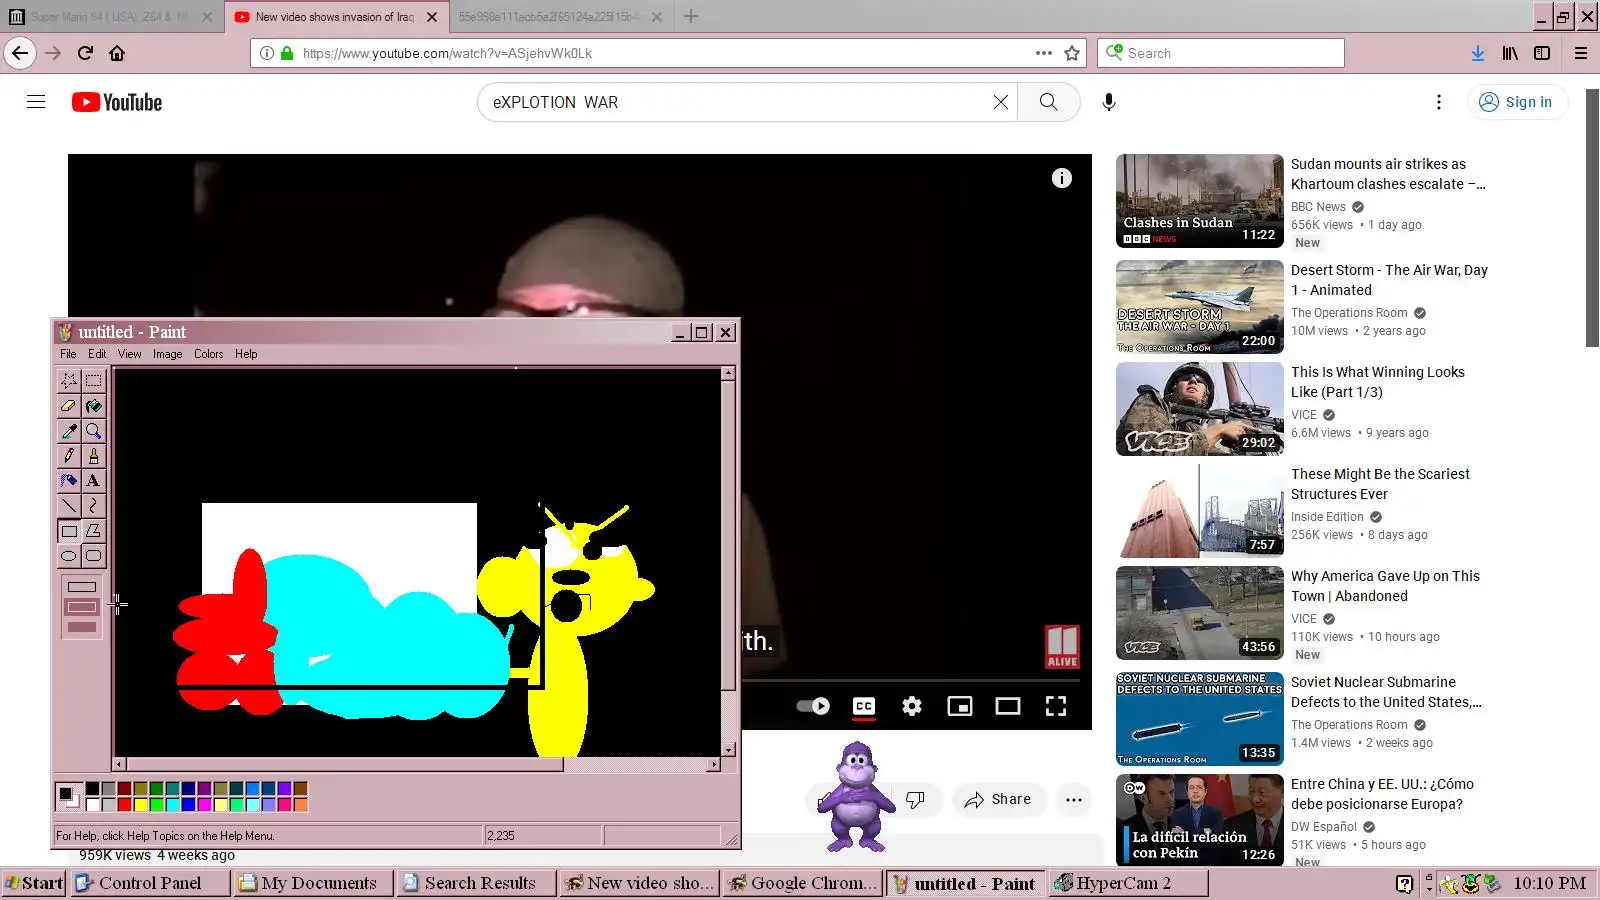1600x900 pixels.
Task: Reload the current page in Firefox
Action: tap(85, 53)
